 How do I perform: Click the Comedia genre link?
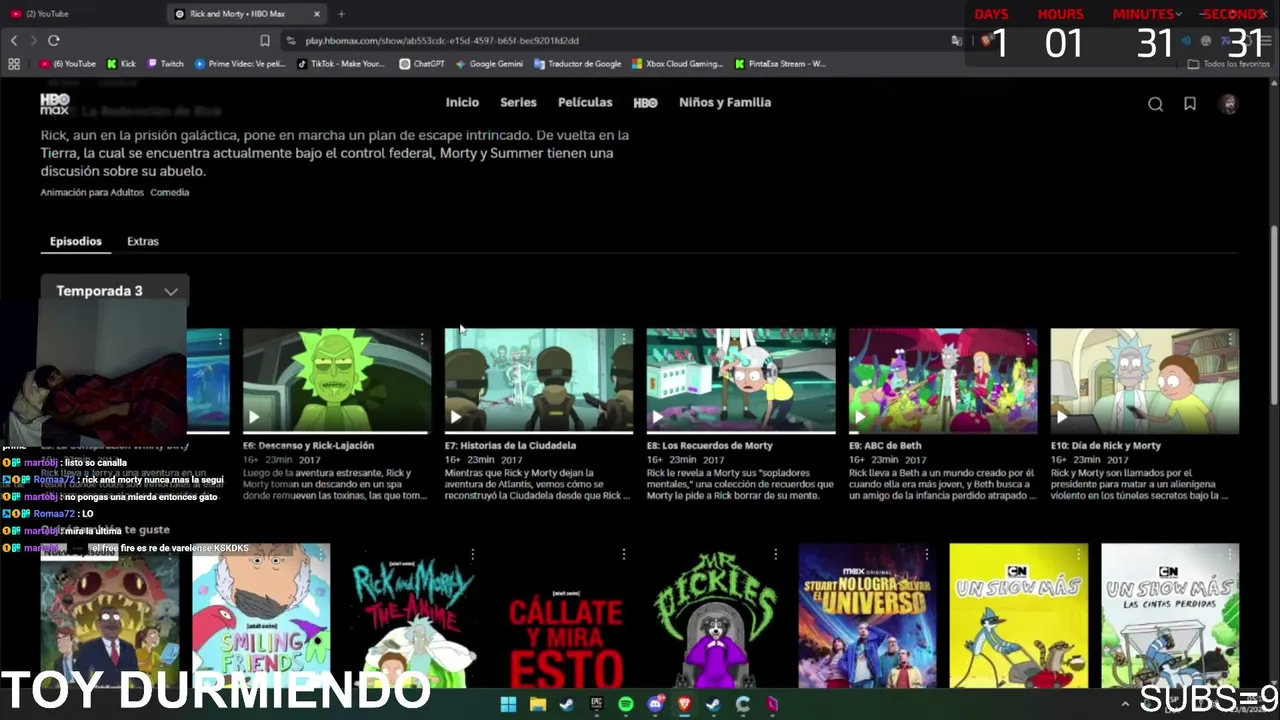(170, 192)
